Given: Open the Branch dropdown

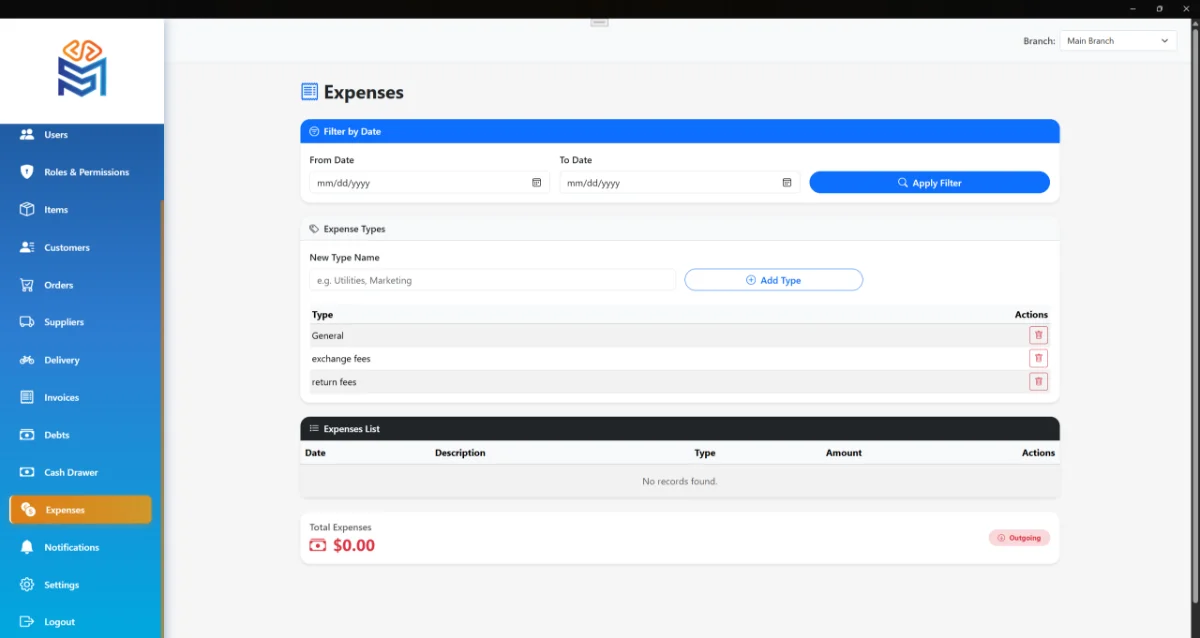Looking at the screenshot, I should pos(1118,41).
